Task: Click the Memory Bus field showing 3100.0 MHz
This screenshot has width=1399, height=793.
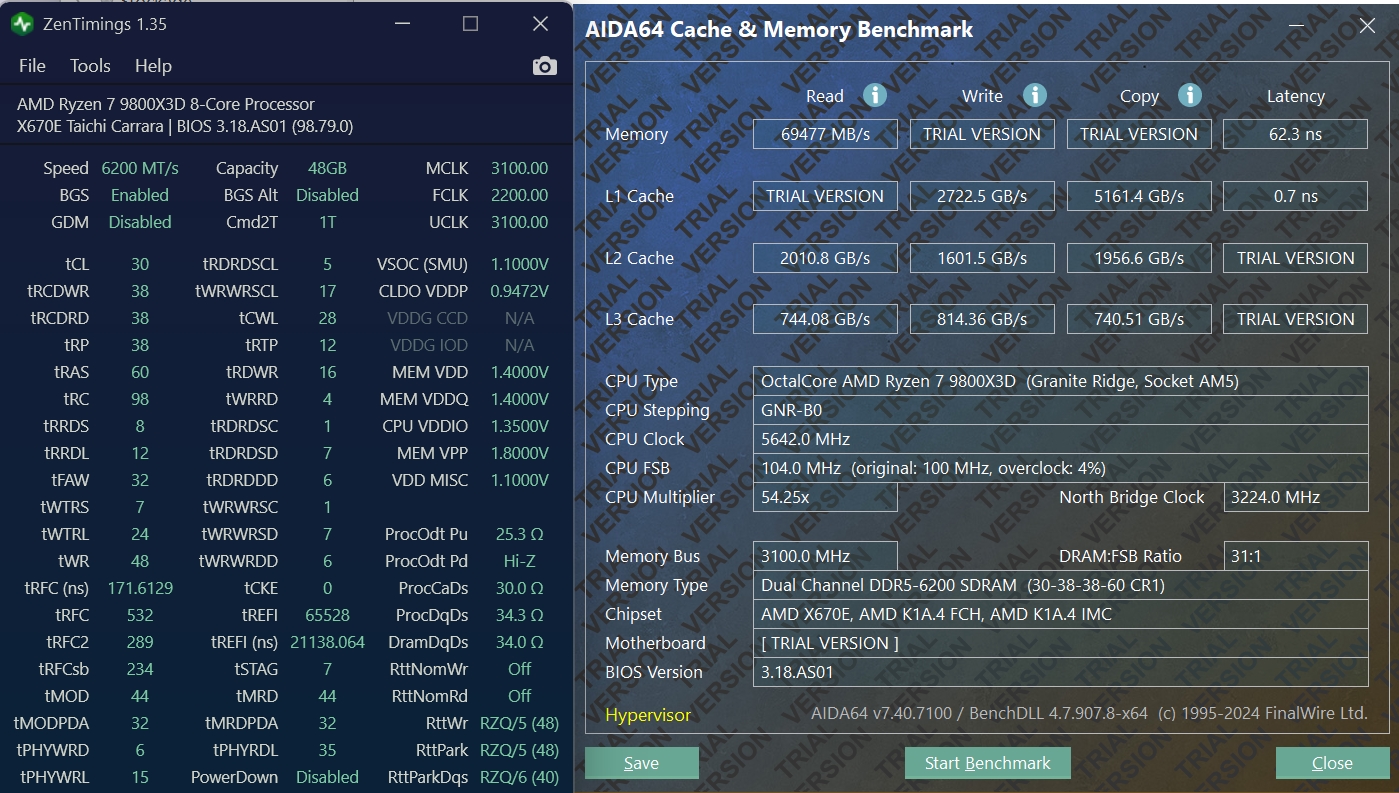Action: click(825, 556)
